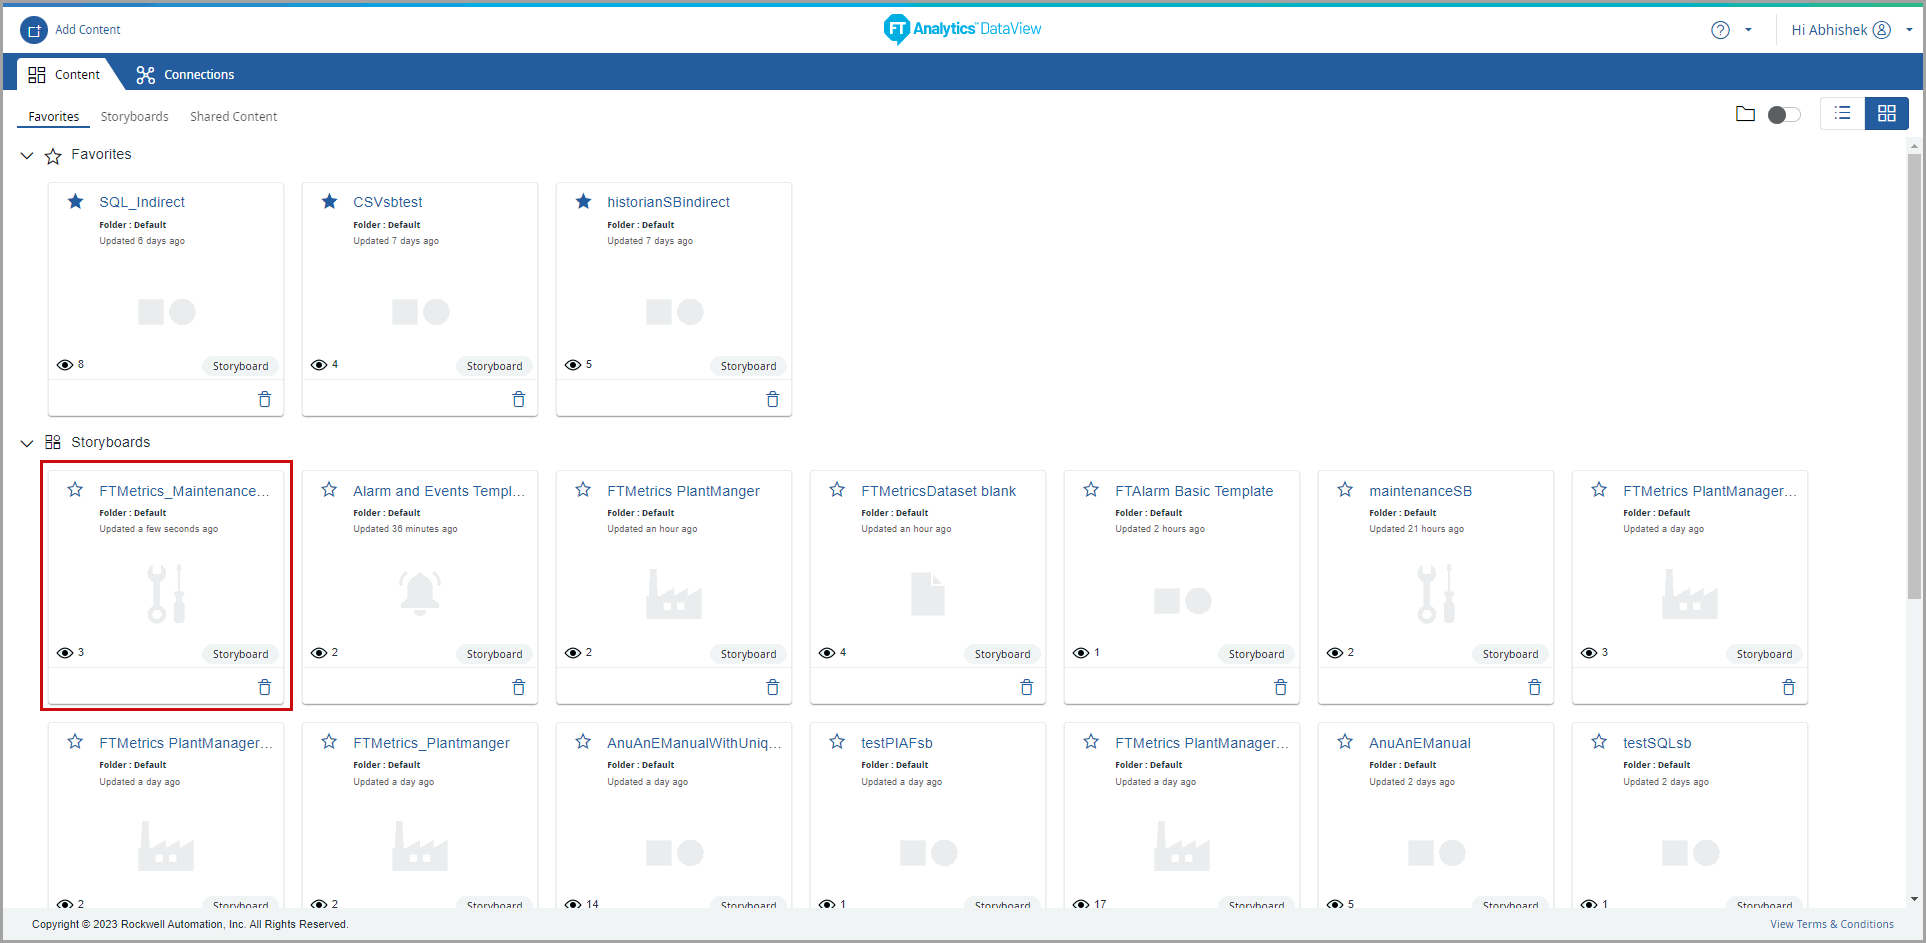The image size is (1926, 943).
Task: Favorite the AnuAnEManual star
Action: (1345, 742)
